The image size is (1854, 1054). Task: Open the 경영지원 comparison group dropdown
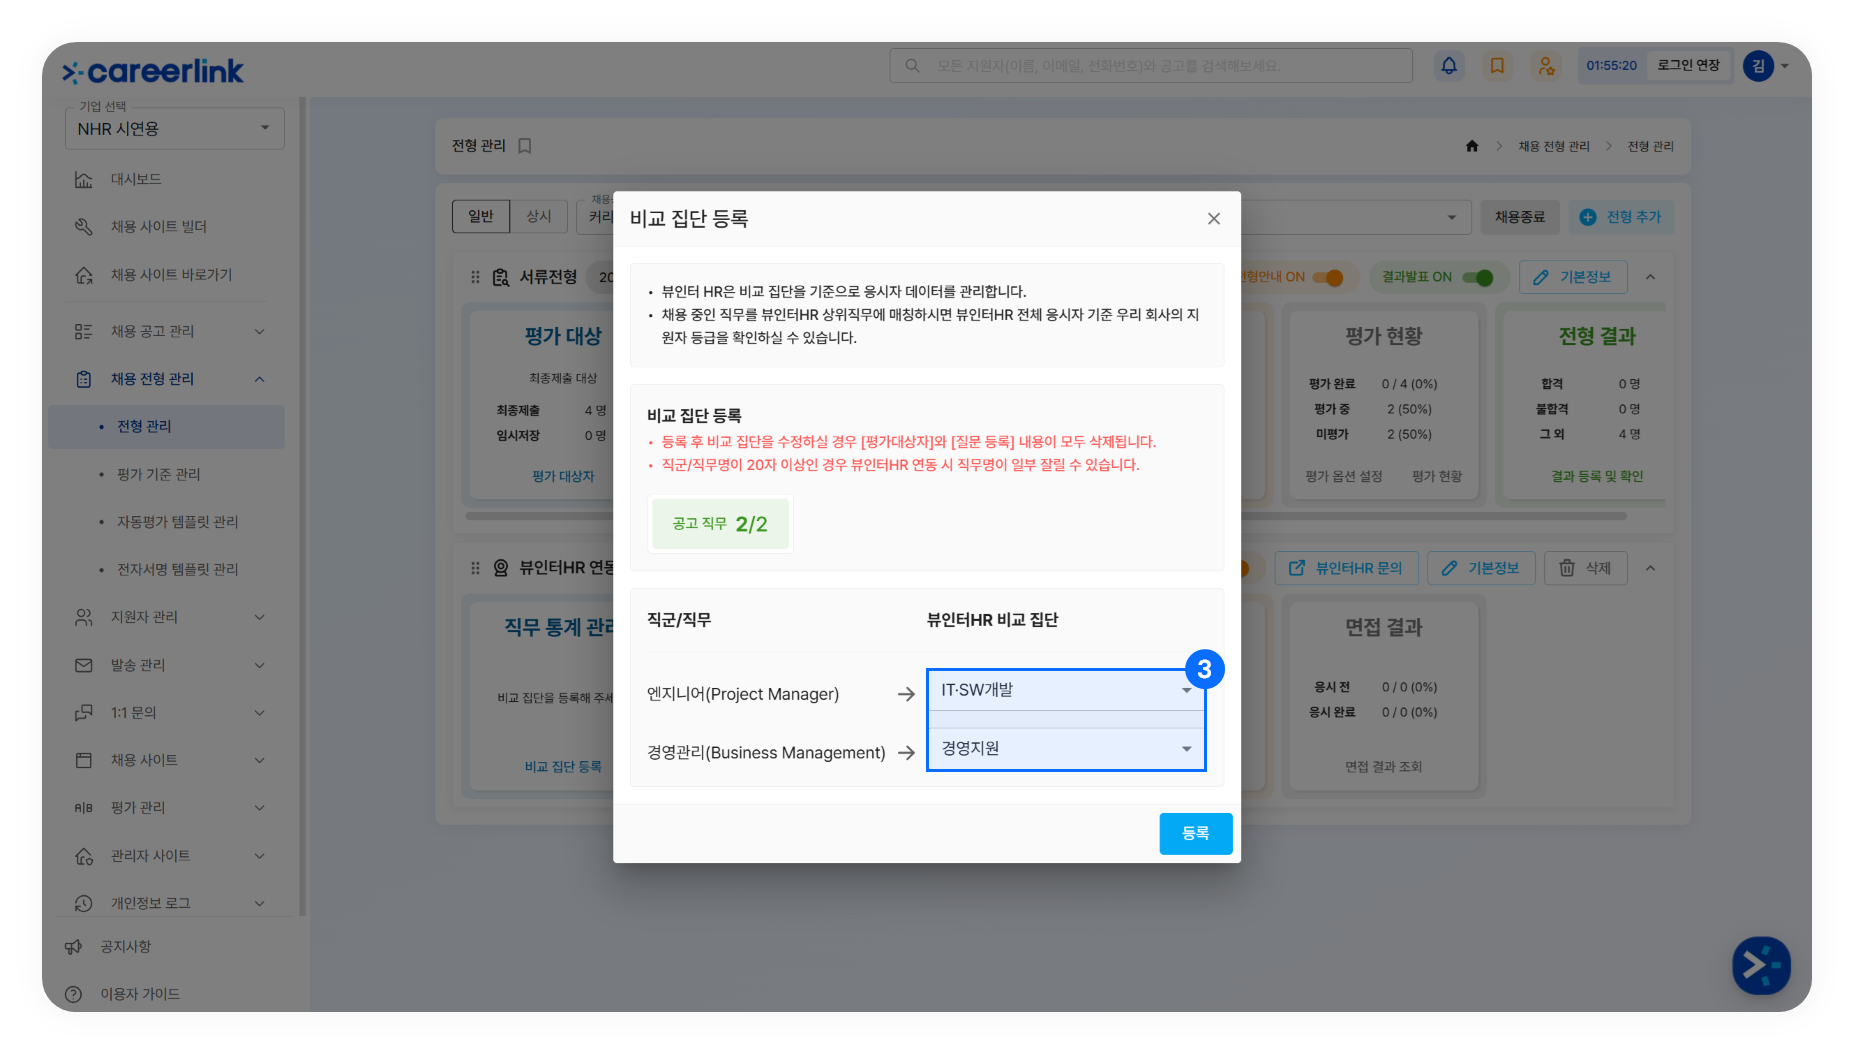click(1066, 748)
